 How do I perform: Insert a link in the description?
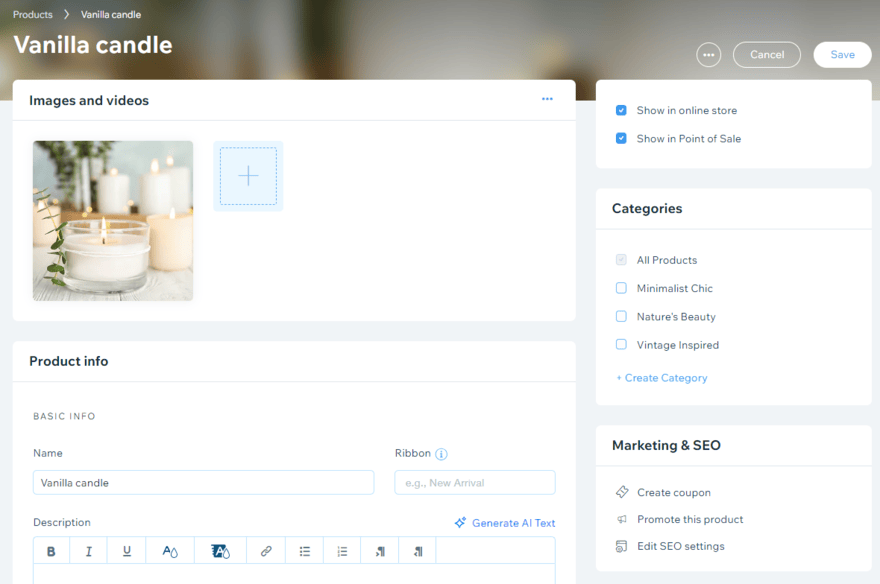pos(265,550)
